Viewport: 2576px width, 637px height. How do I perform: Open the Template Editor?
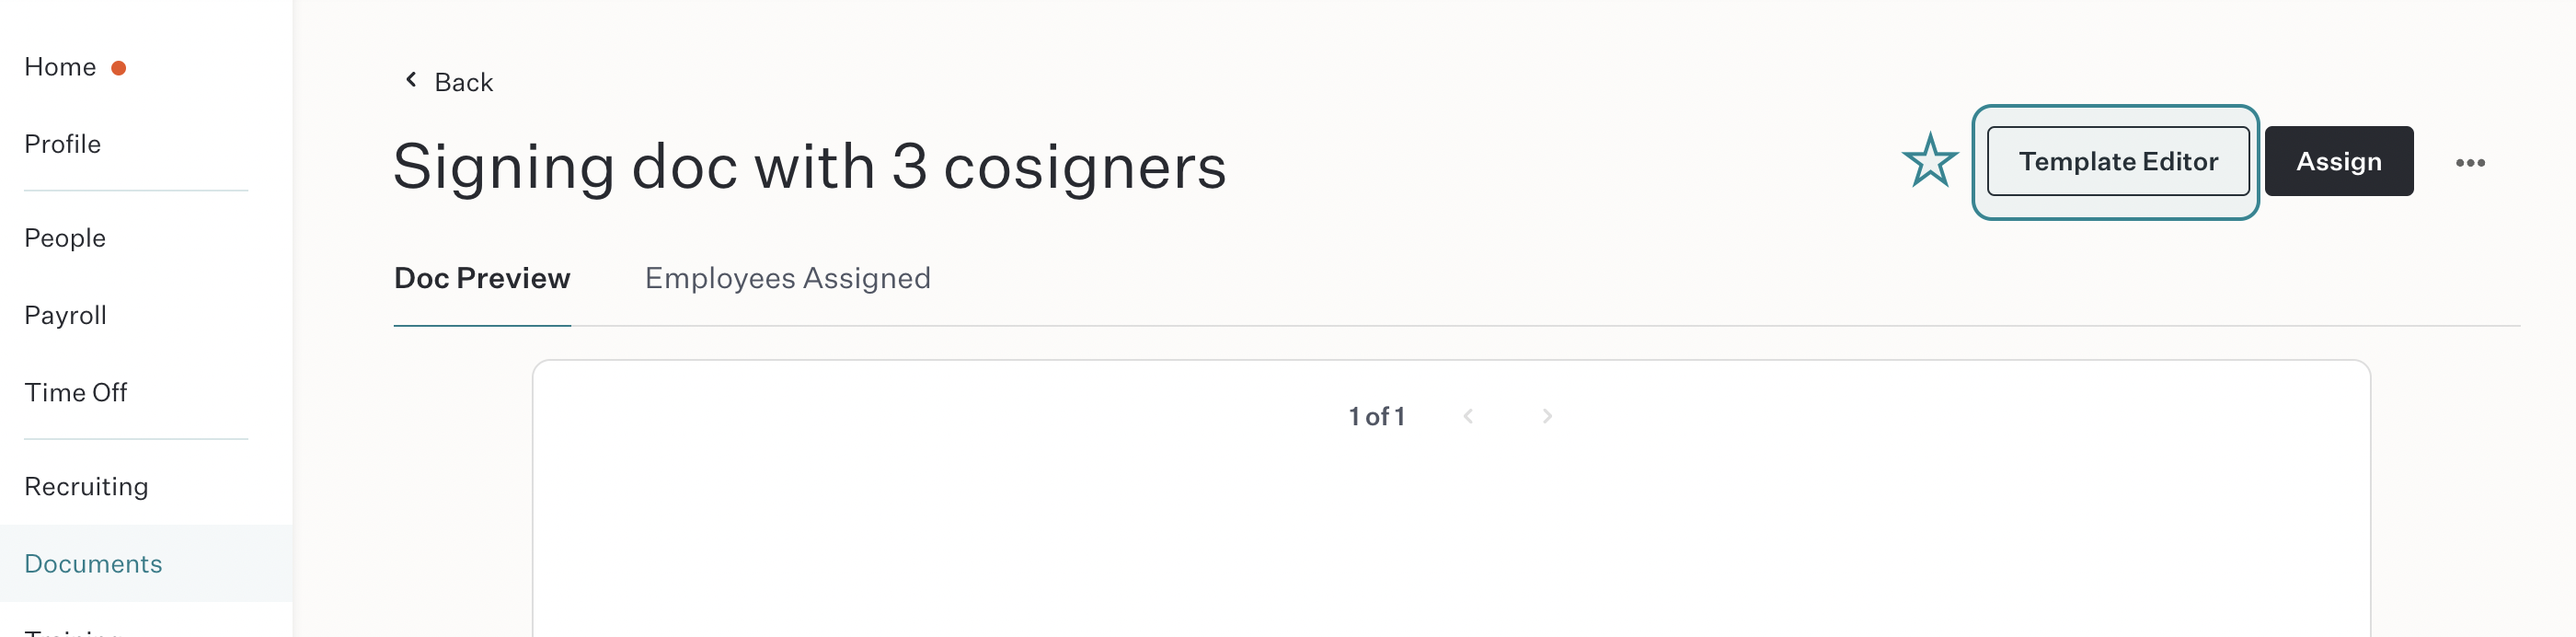(x=2117, y=161)
